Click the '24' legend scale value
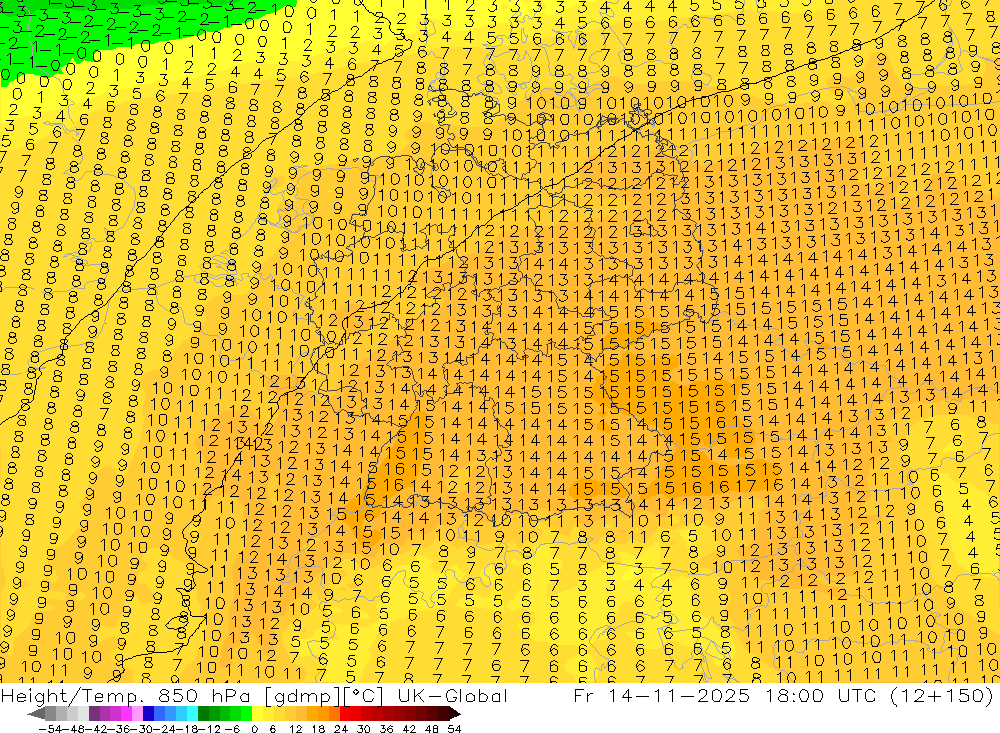The image size is (1000, 733). tap(341, 729)
